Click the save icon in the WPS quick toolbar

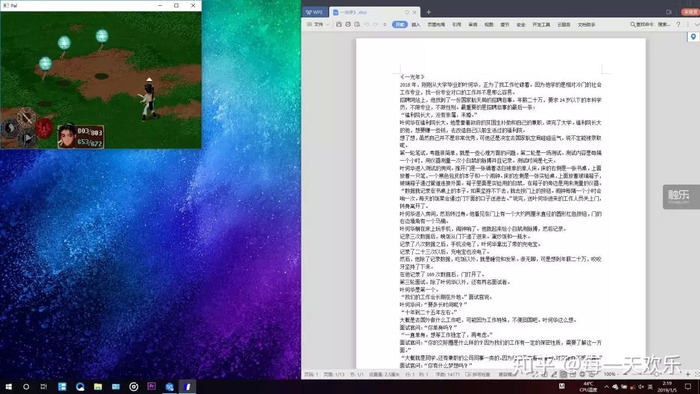coord(339,25)
